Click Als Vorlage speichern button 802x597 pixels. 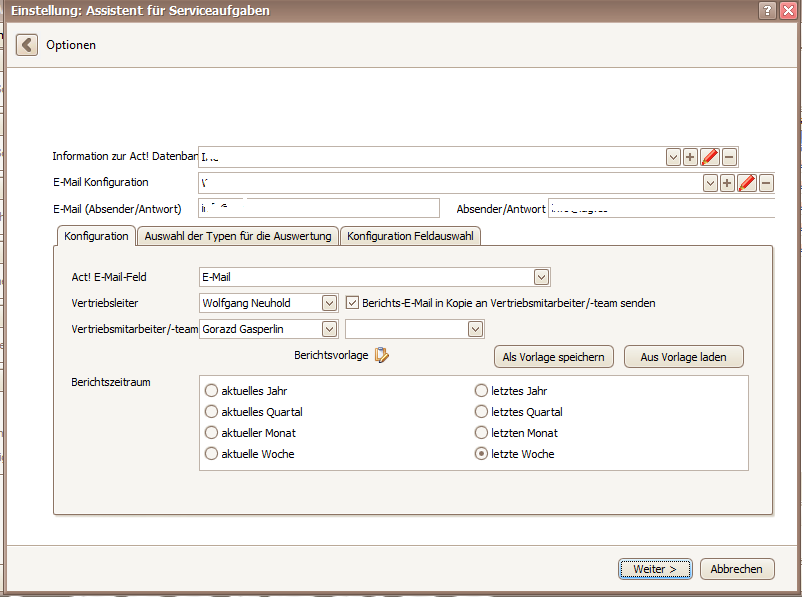[x=553, y=357]
